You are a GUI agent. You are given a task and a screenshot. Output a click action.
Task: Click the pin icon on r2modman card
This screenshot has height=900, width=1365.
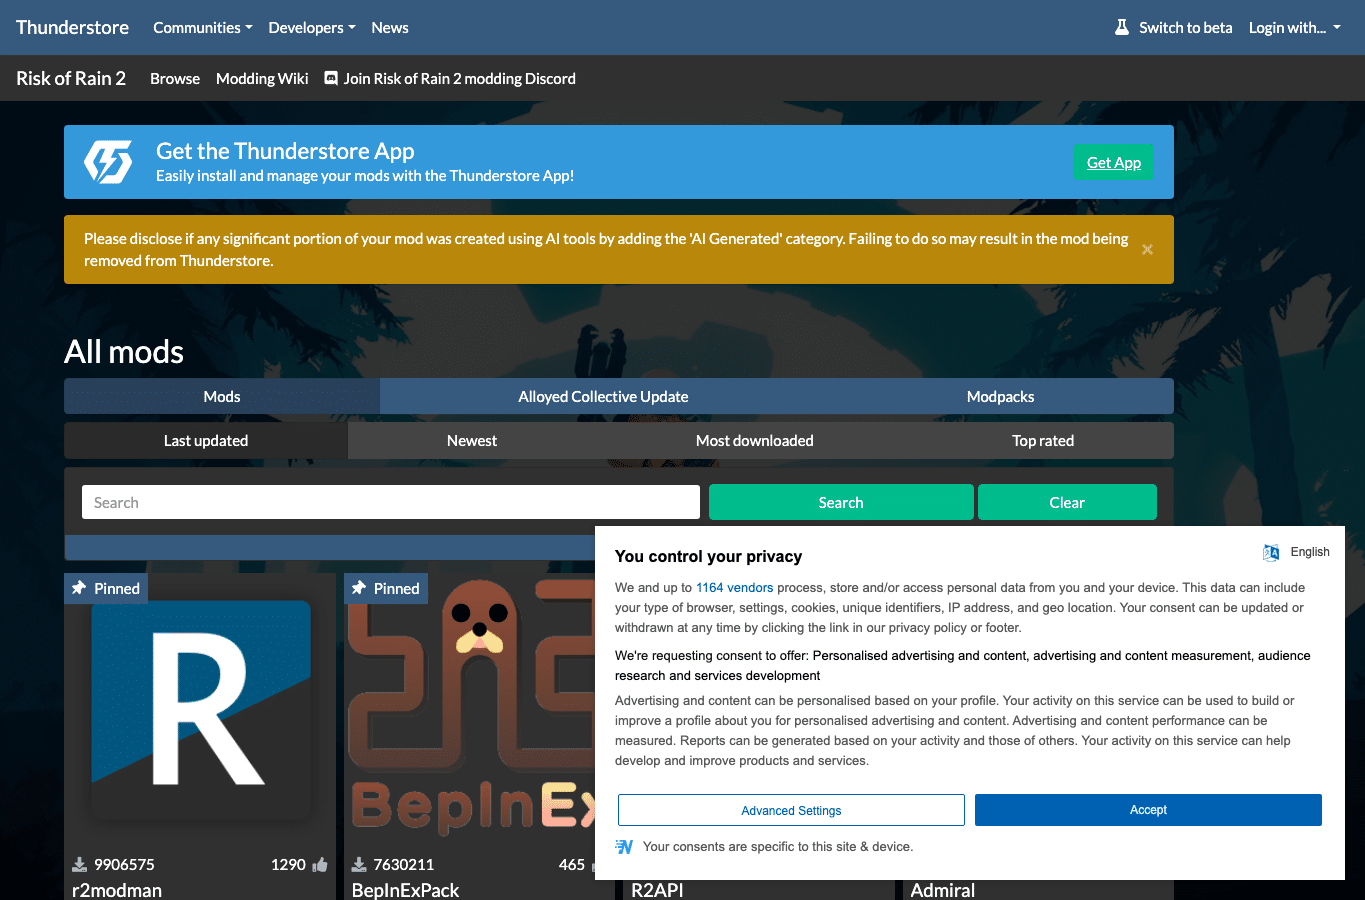(x=79, y=588)
